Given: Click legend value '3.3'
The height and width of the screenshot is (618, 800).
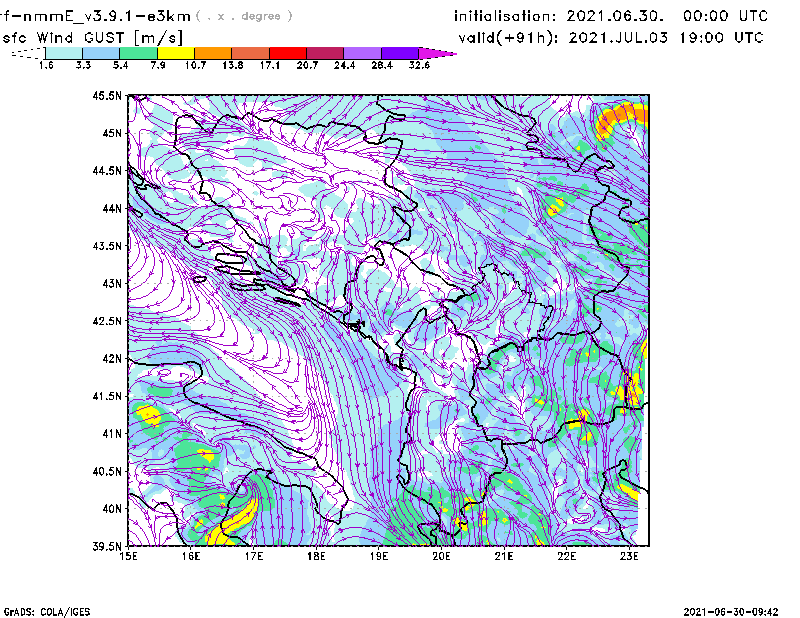Looking at the screenshot, I should pos(83,65).
